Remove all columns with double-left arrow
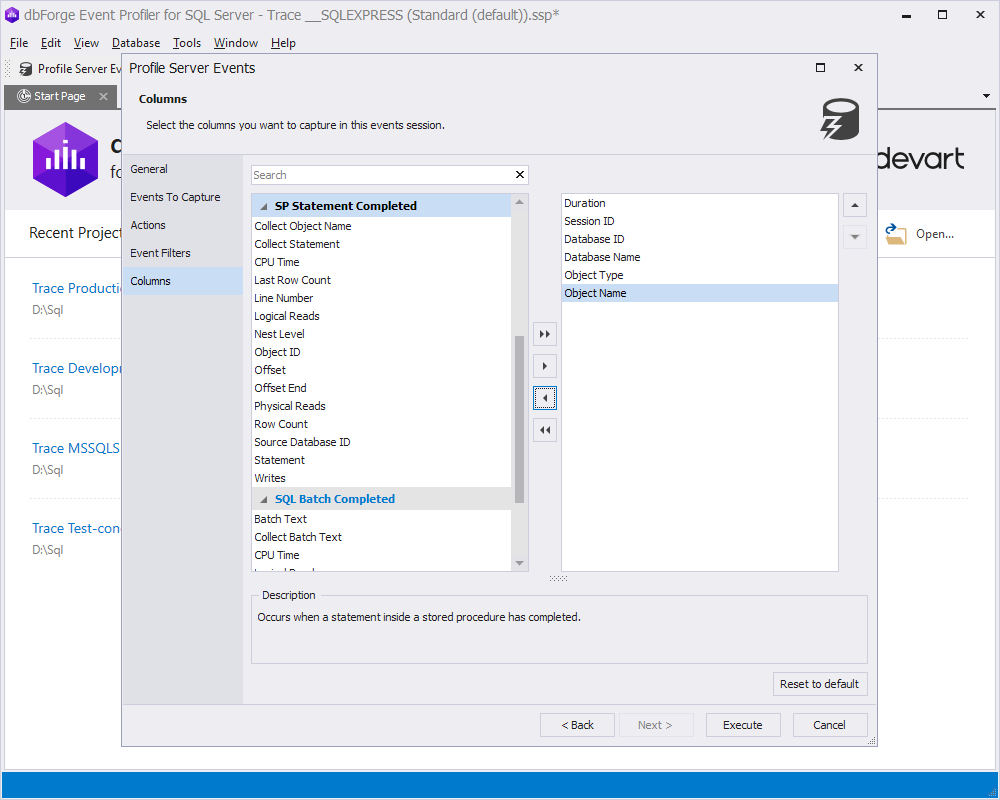 pyautogui.click(x=545, y=430)
